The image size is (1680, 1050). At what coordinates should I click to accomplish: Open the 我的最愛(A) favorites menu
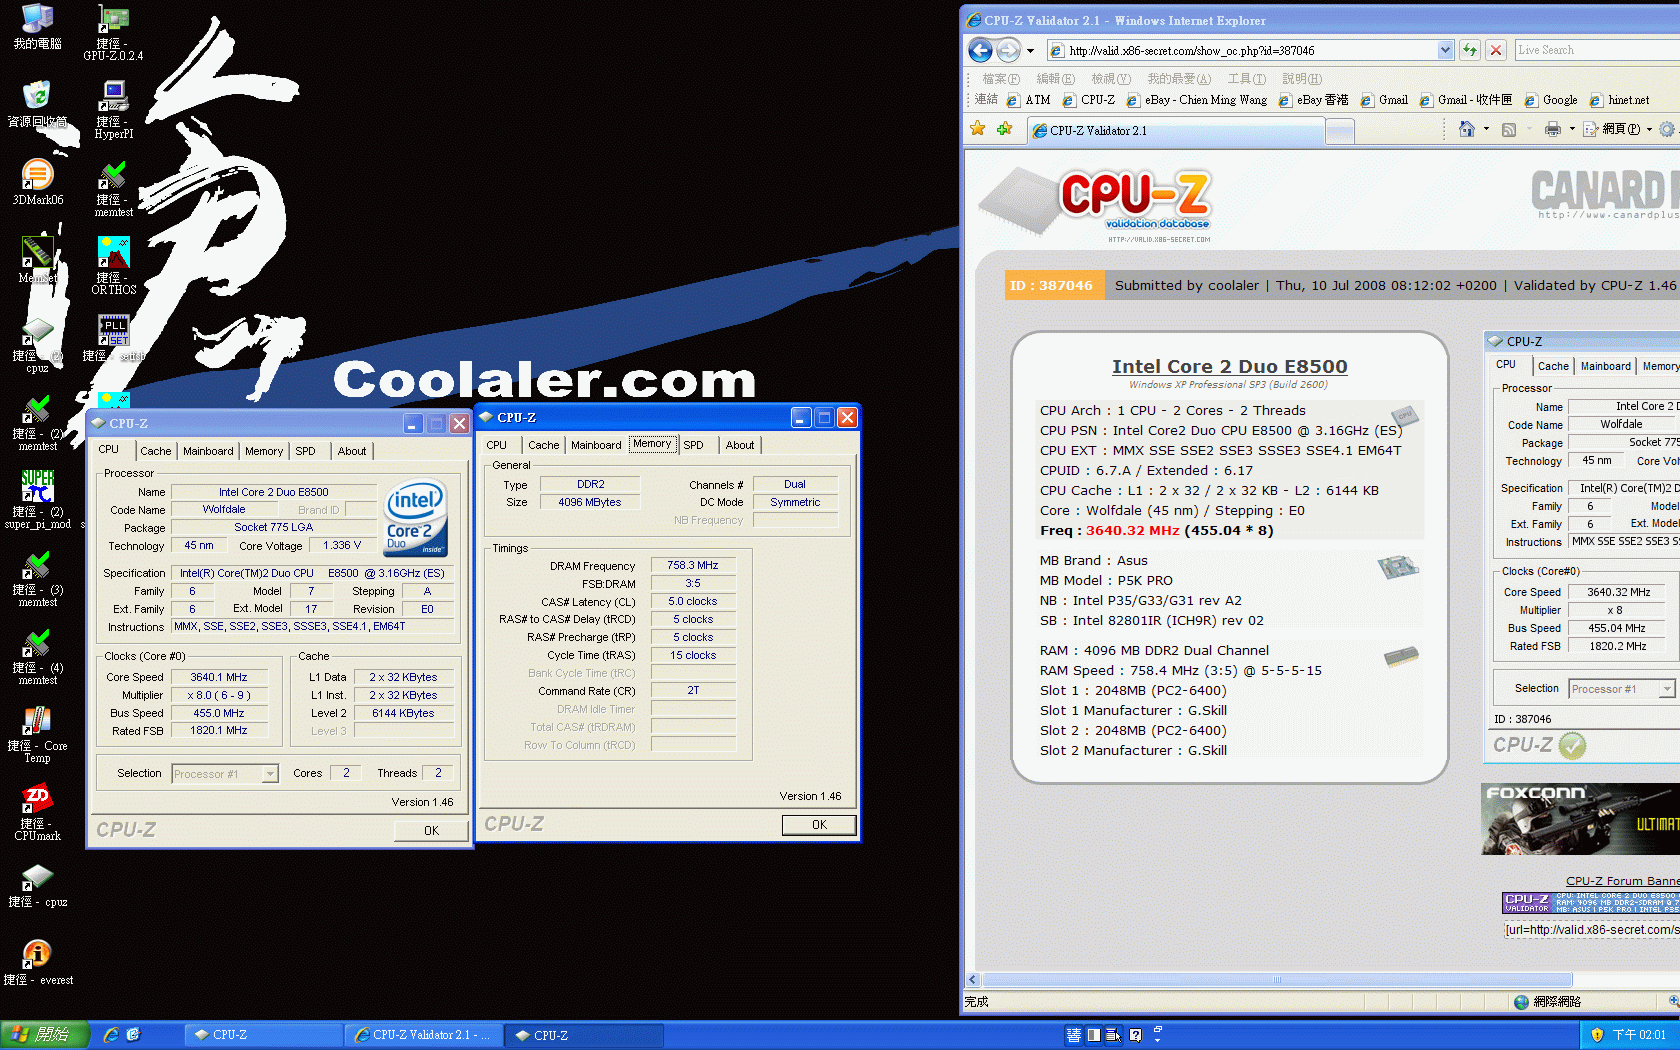point(1179,79)
